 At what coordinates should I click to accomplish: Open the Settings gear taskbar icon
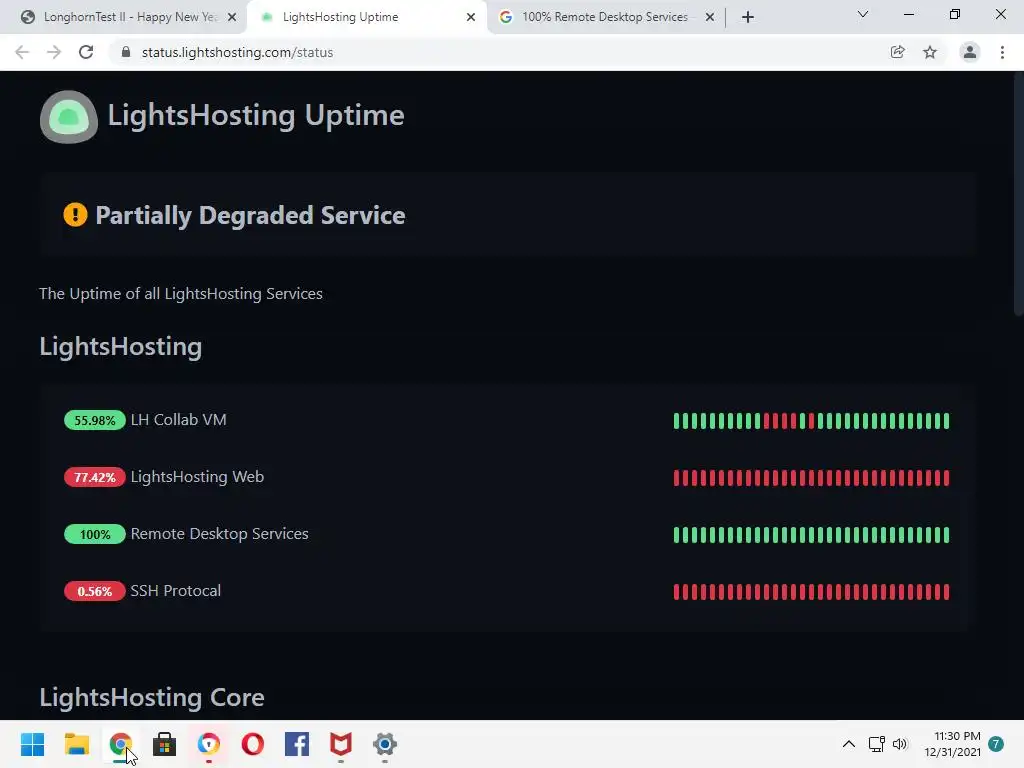(x=385, y=744)
